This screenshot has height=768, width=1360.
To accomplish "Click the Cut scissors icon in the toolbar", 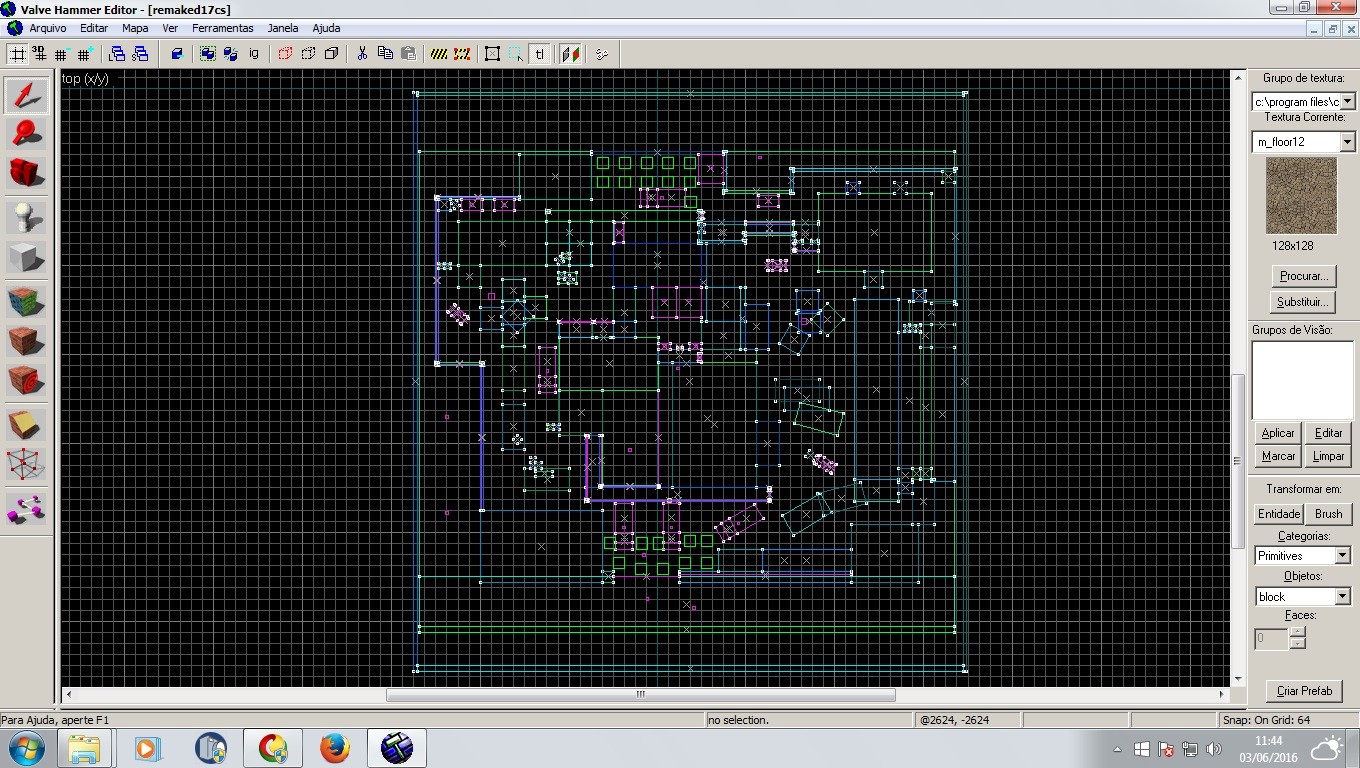I will (x=362, y=54).
